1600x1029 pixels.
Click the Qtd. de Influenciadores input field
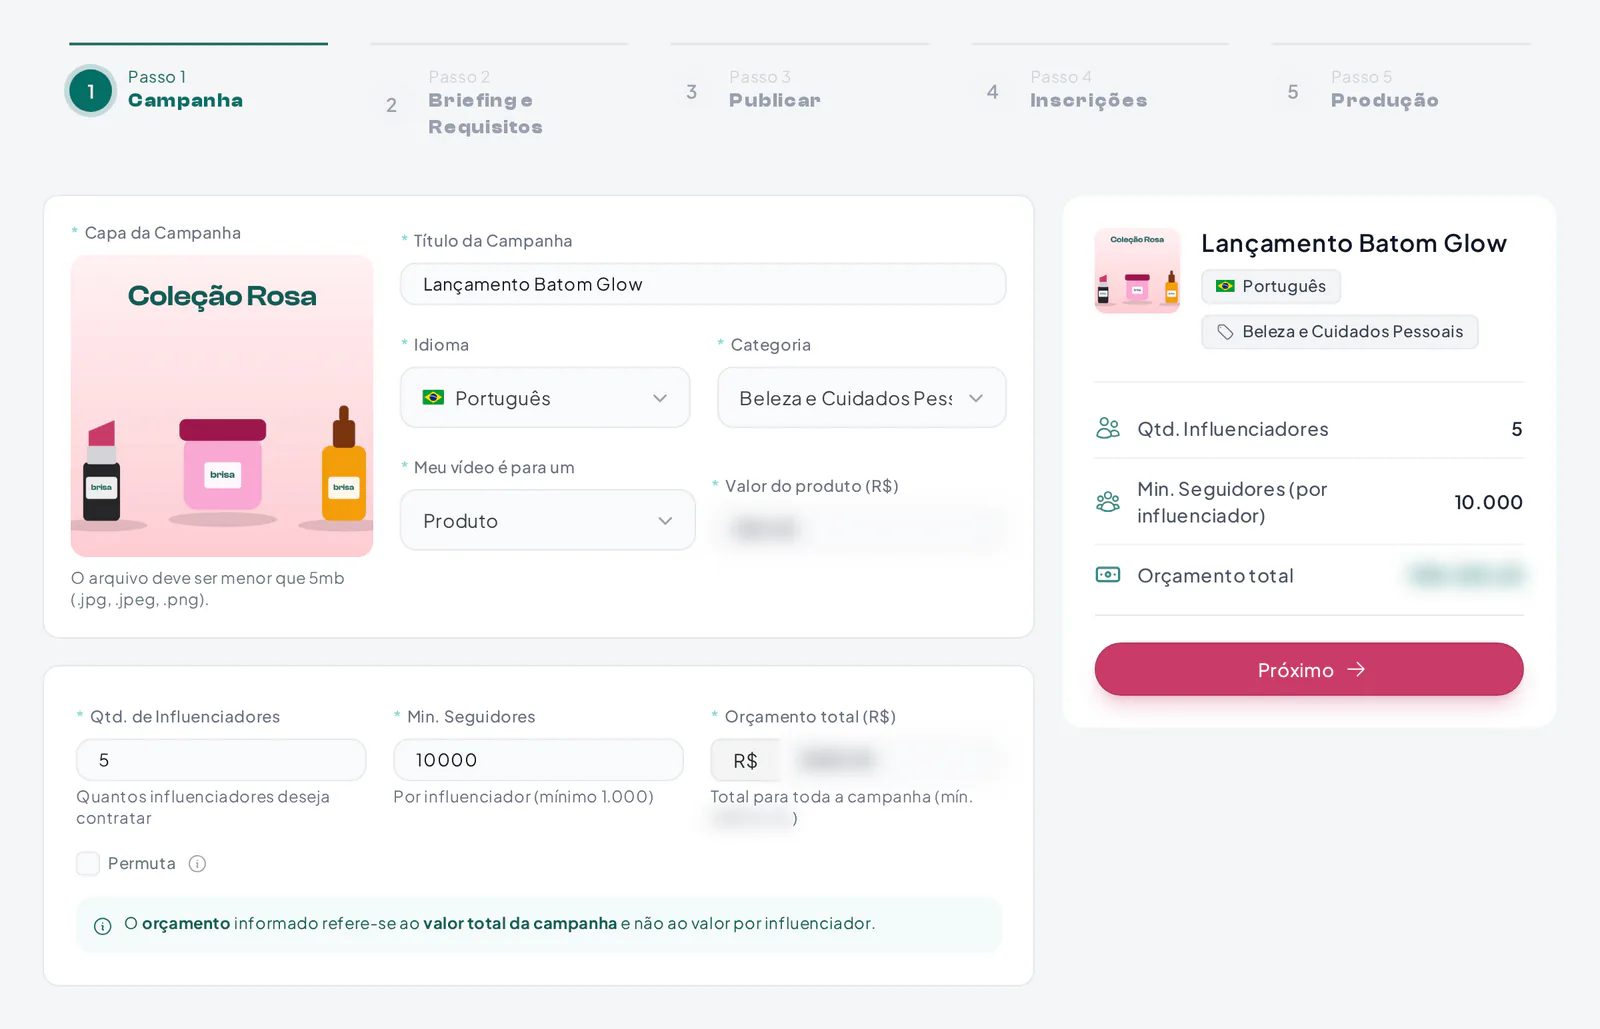click(x=221, y=760)
